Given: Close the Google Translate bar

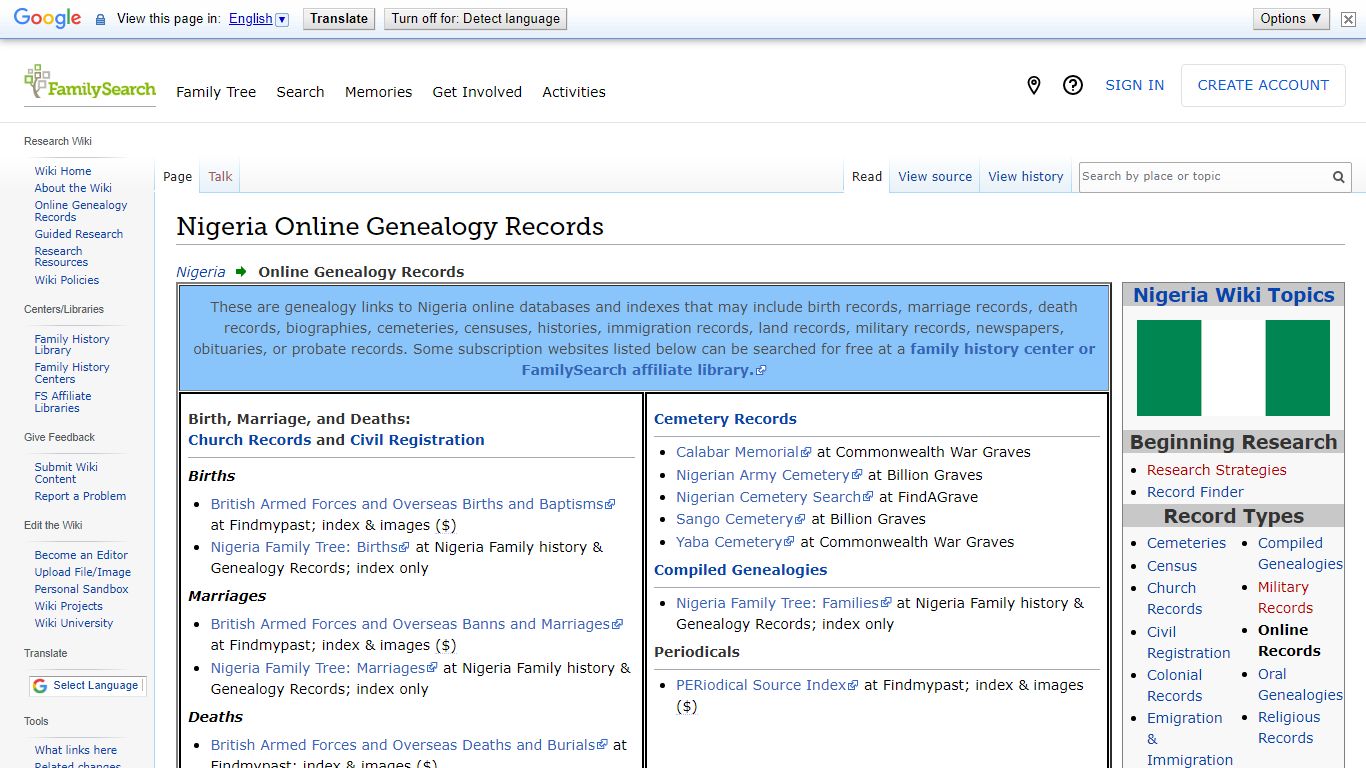Looking at the screenshot, I should click(x=1348, y=19).
